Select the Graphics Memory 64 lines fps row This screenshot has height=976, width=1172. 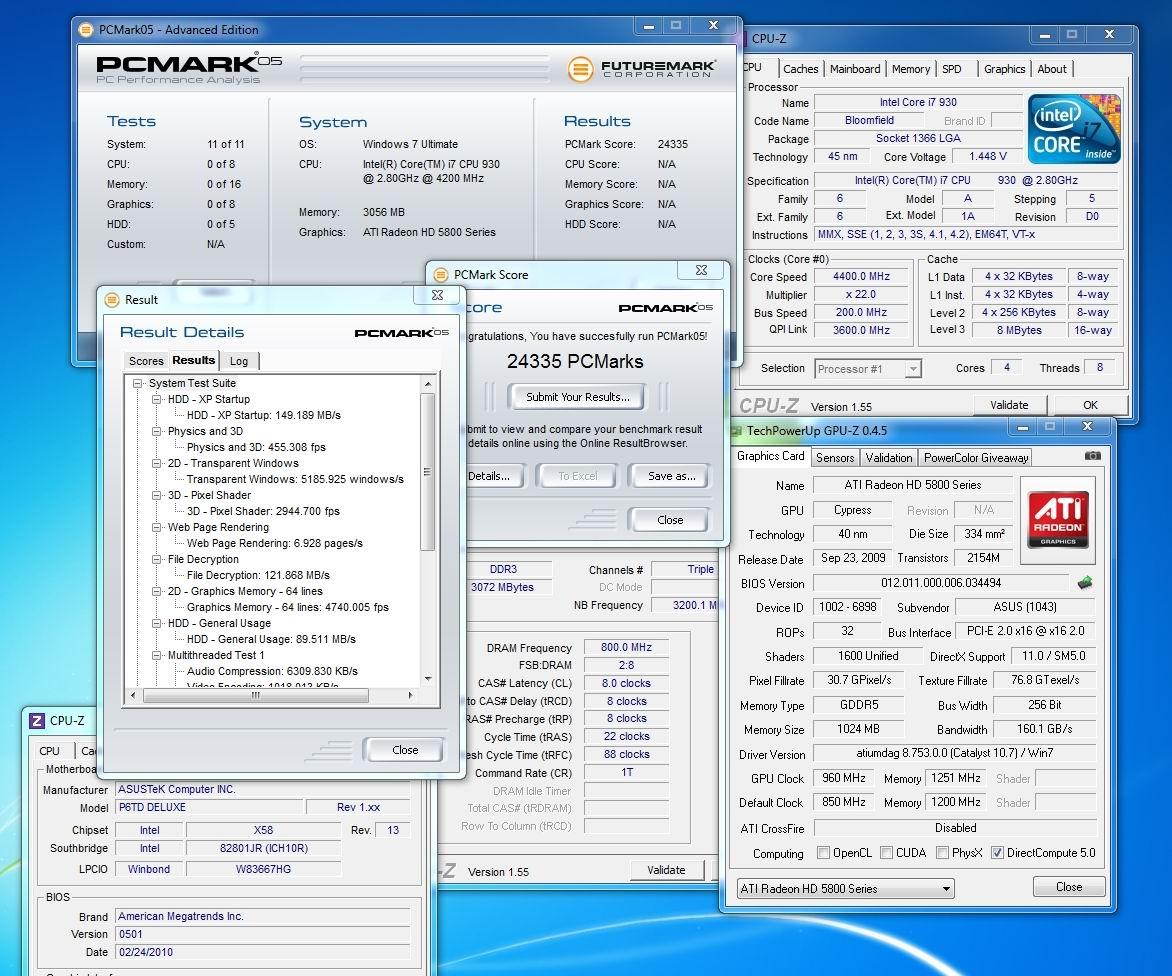point(288,607)
